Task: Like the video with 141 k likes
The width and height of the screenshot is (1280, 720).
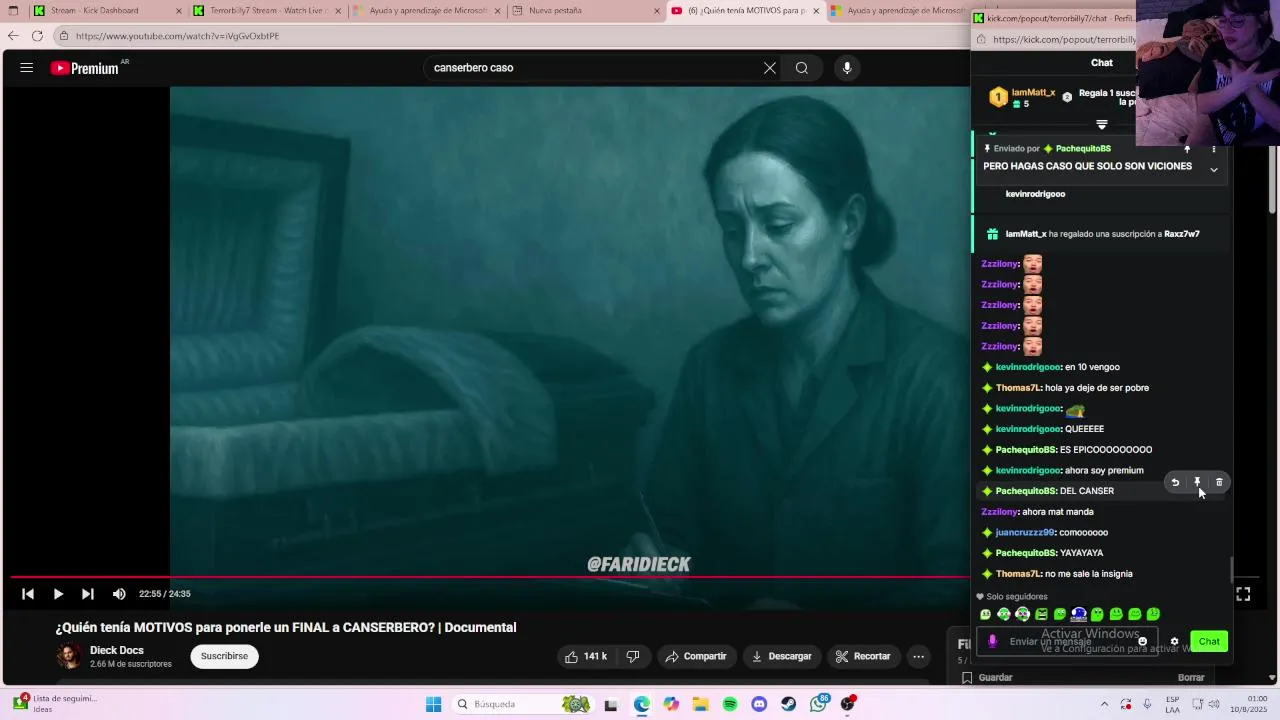Action: (586, 656)
